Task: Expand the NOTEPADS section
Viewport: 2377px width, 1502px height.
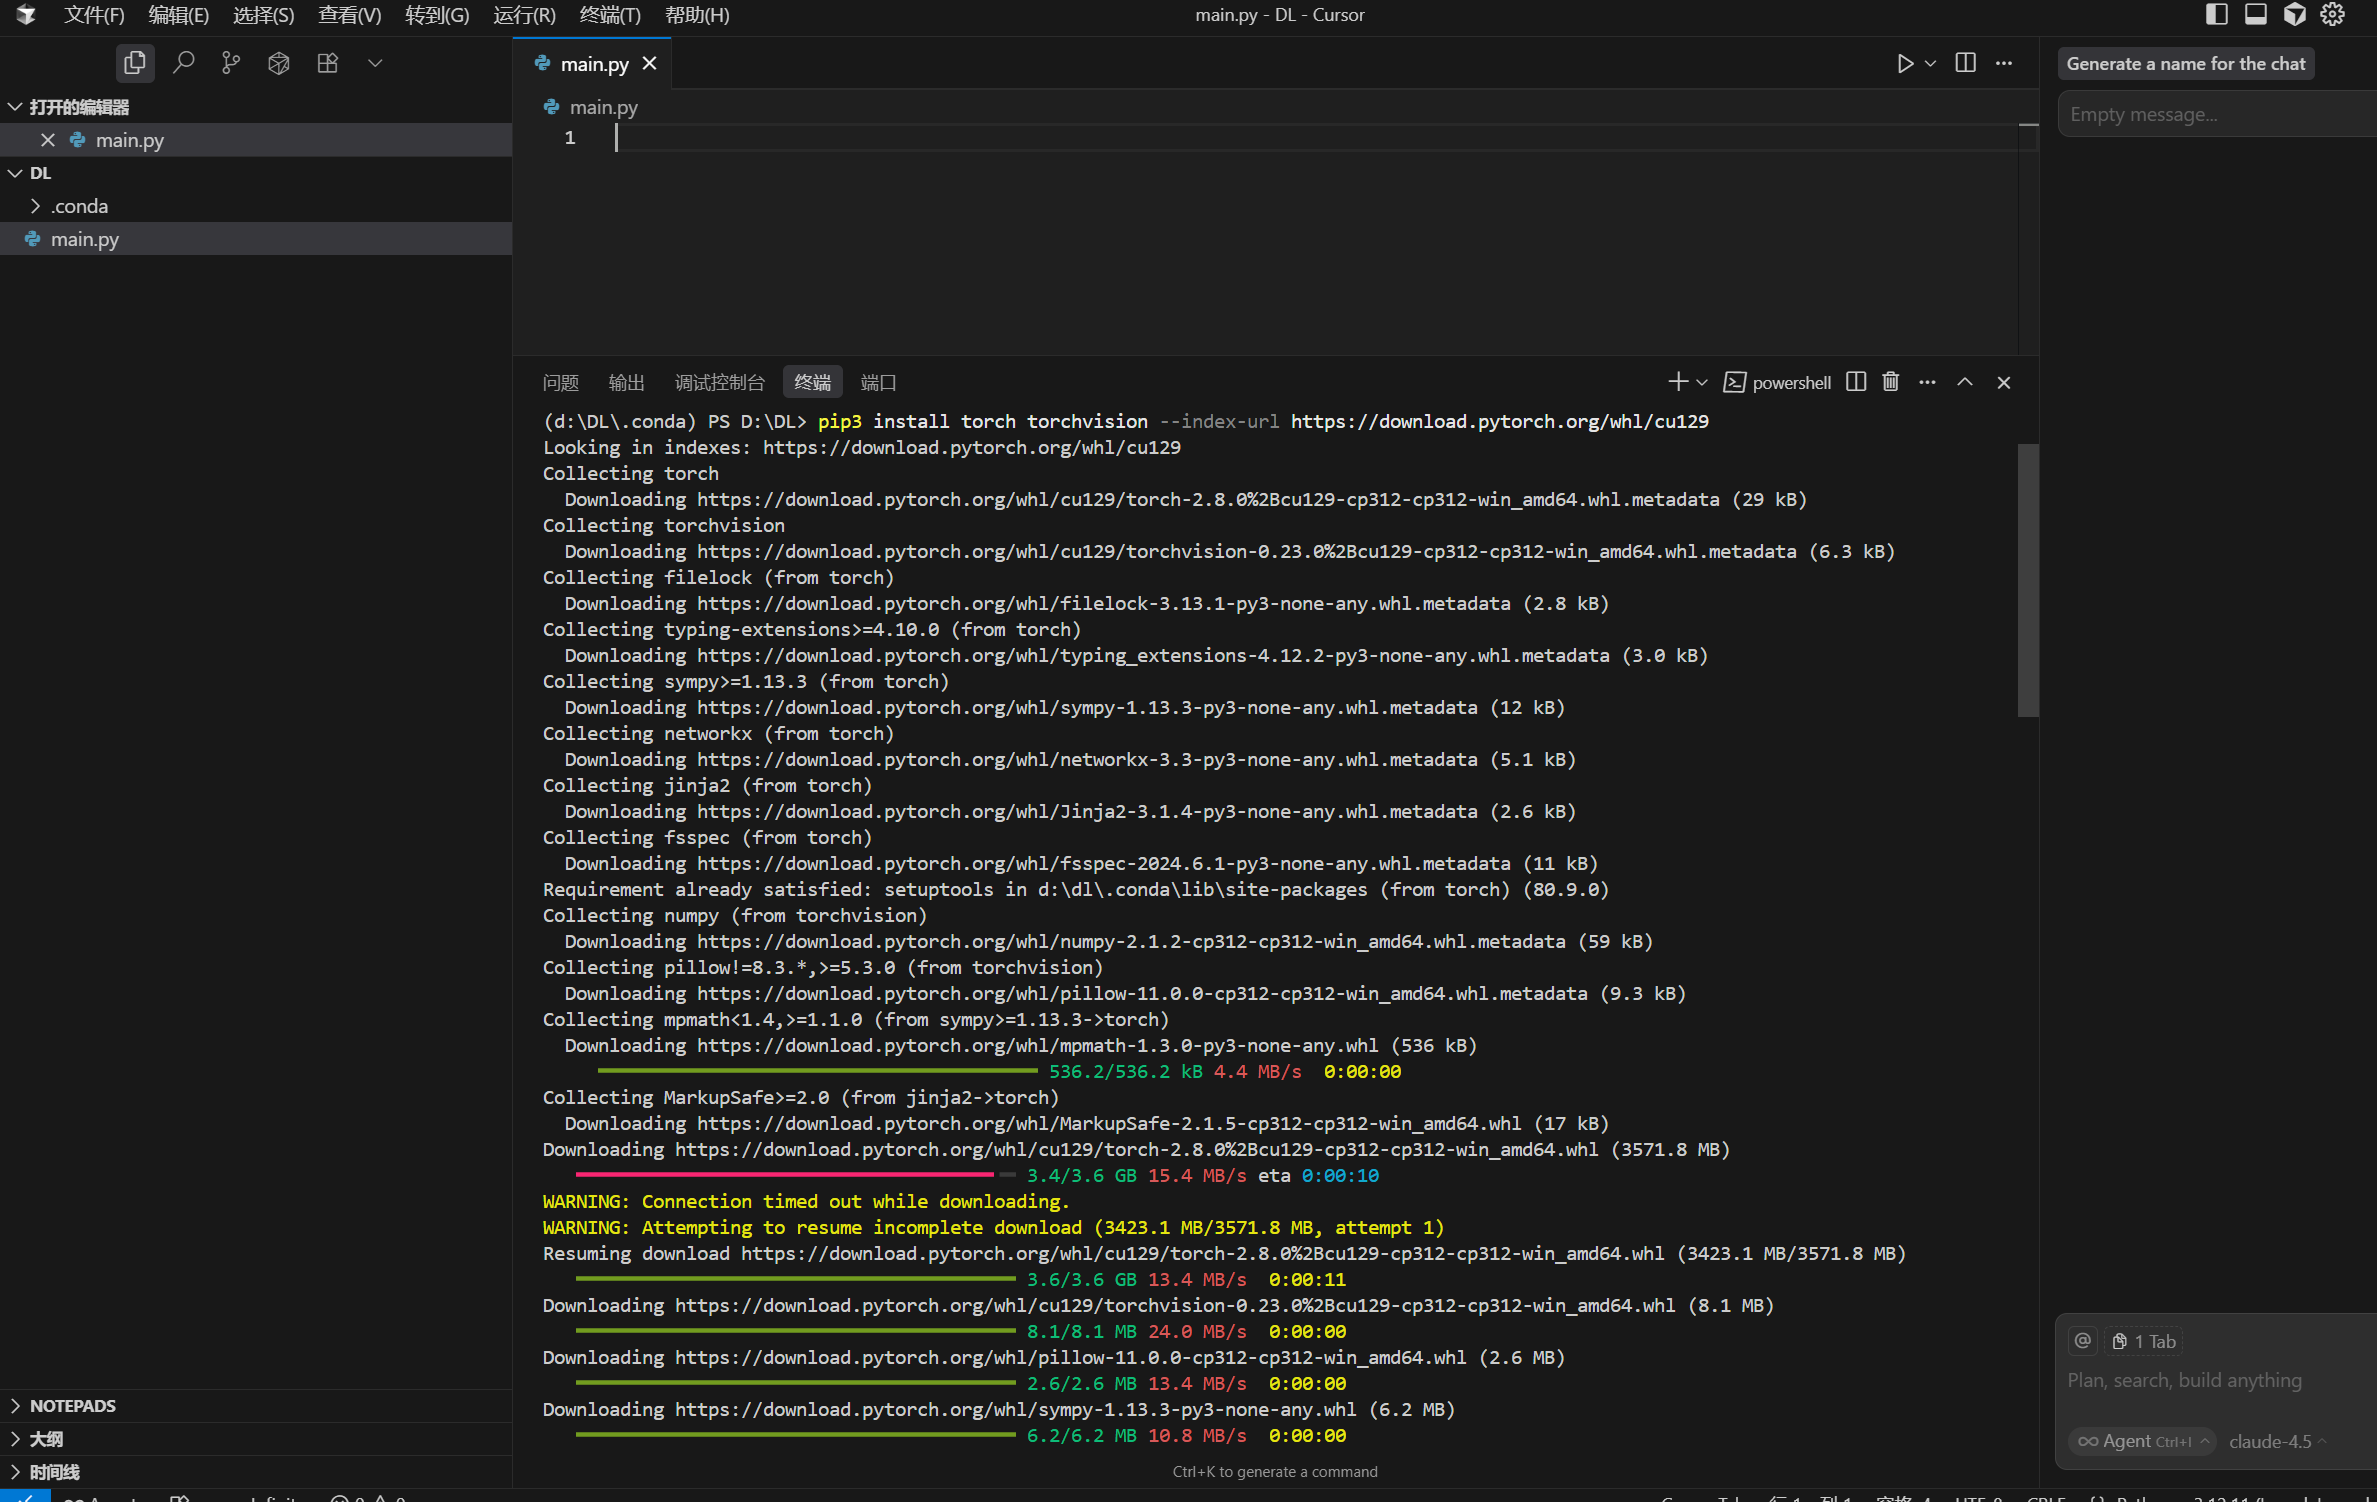Action: 72,1405
